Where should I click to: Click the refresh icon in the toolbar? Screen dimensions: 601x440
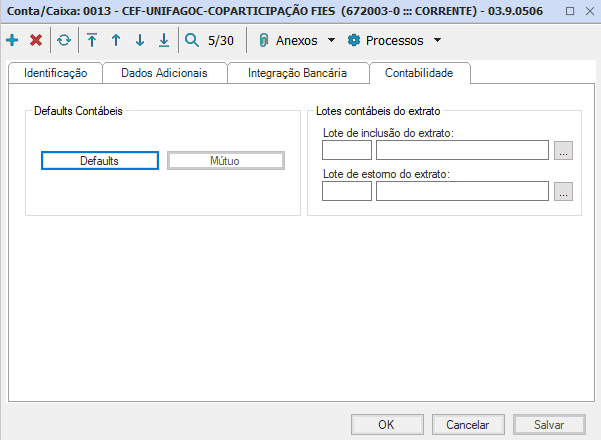point(64,41)
